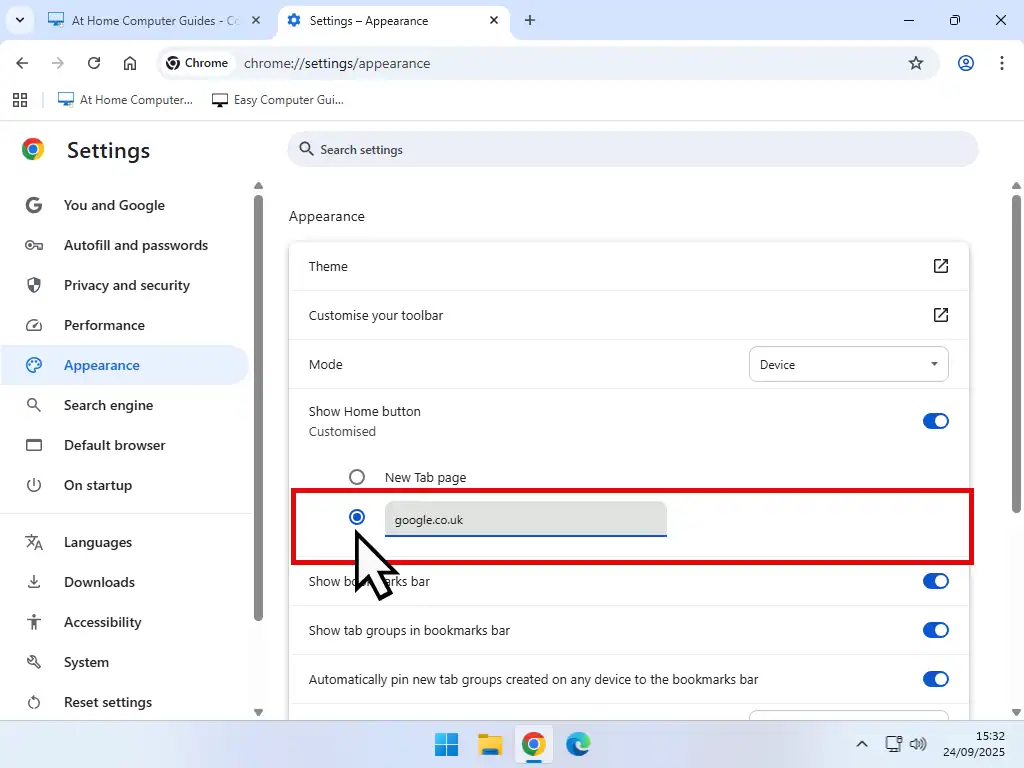This screenshot has width=1024, height=768.
Task: Open the Chrome profile icon
Action: click(x=965, y=63)
